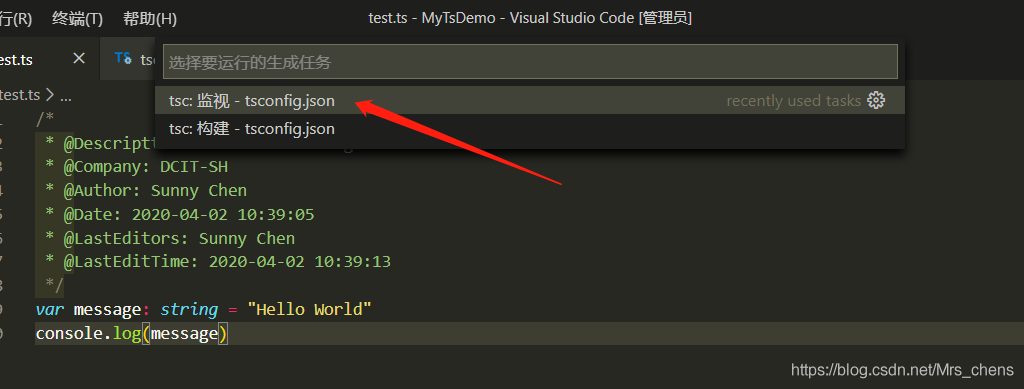This screenshot has width=1024, height=389.
Task: Expand the breadcrumb ellipsis symbol picker
Action: 65,96
